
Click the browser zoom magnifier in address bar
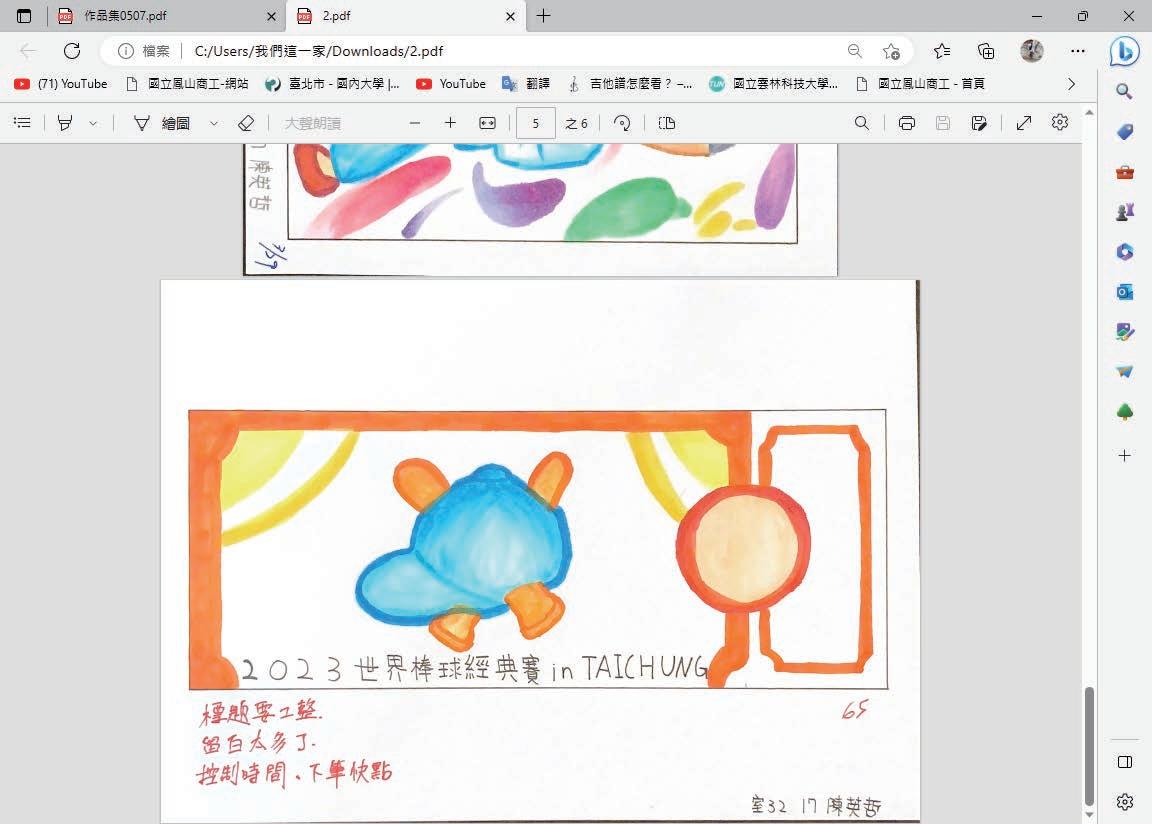coord(854,51)
